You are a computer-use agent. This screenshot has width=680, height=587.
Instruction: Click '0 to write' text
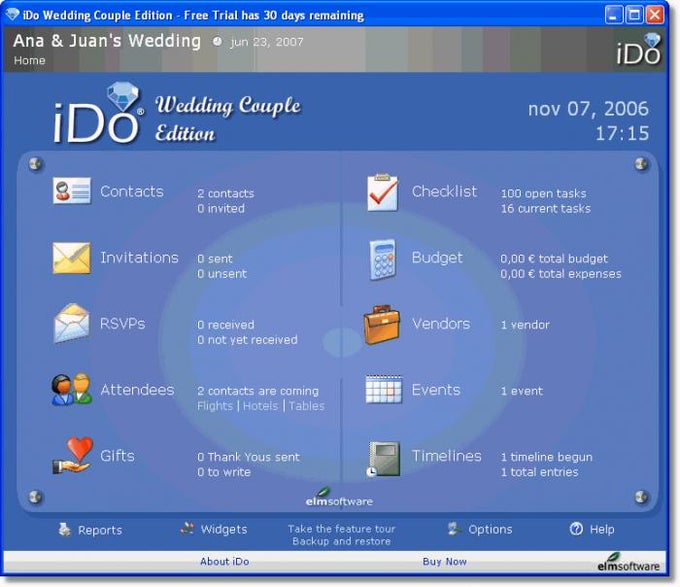tap(224, 472)
